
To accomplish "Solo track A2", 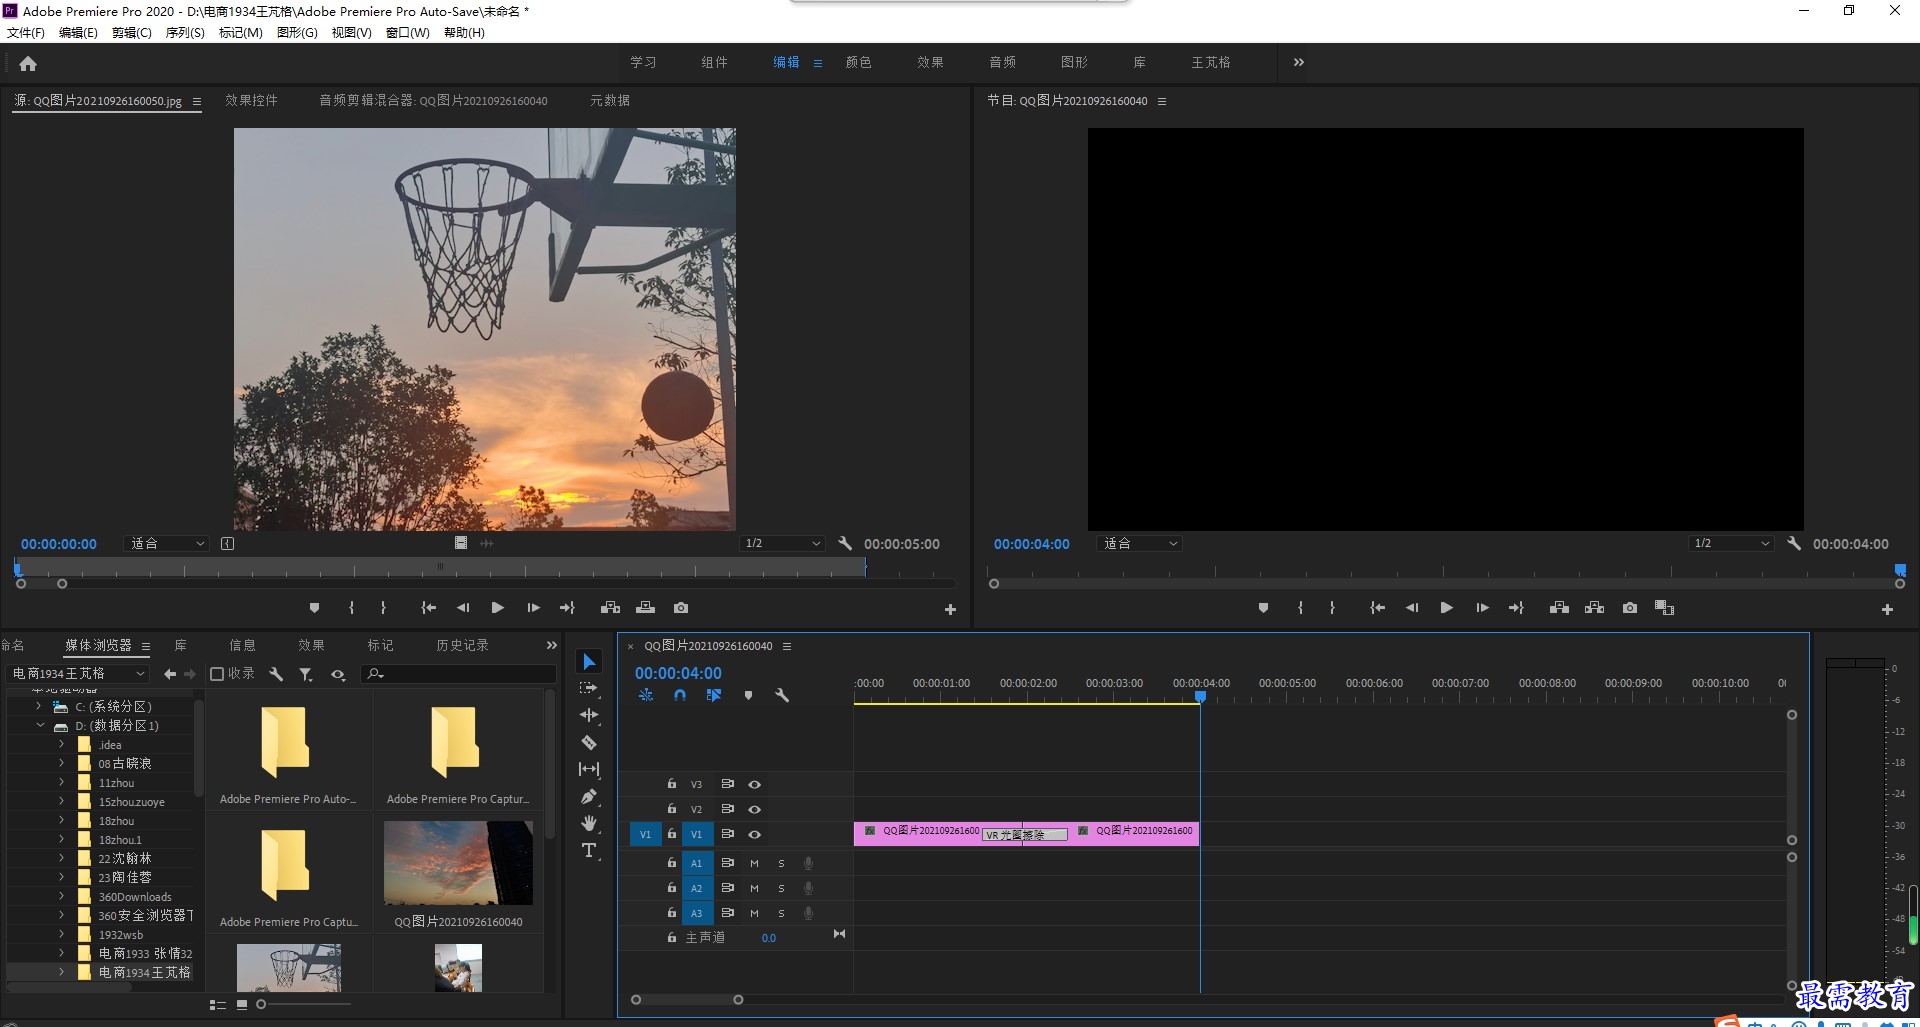I will pos(781,888).
